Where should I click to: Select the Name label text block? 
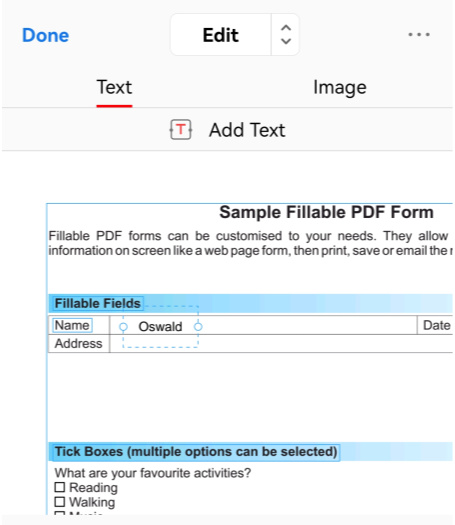[72, 325]
